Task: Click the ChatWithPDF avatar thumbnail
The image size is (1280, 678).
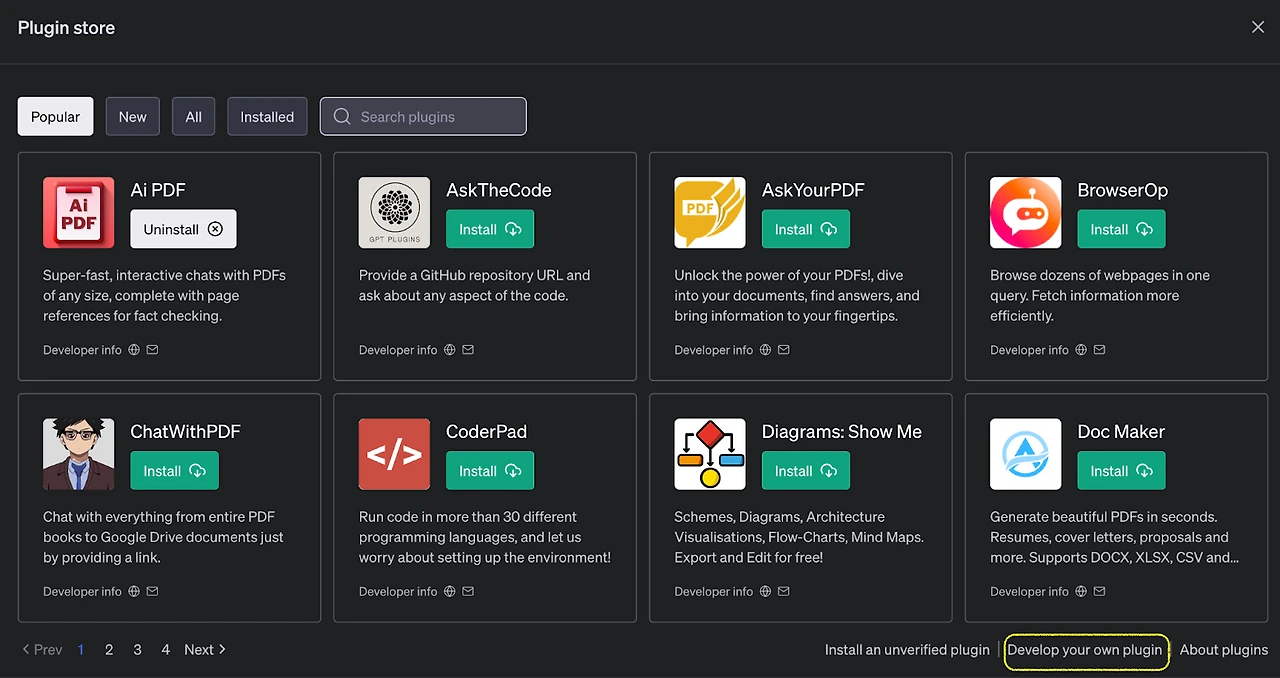Action: [79, 454]
